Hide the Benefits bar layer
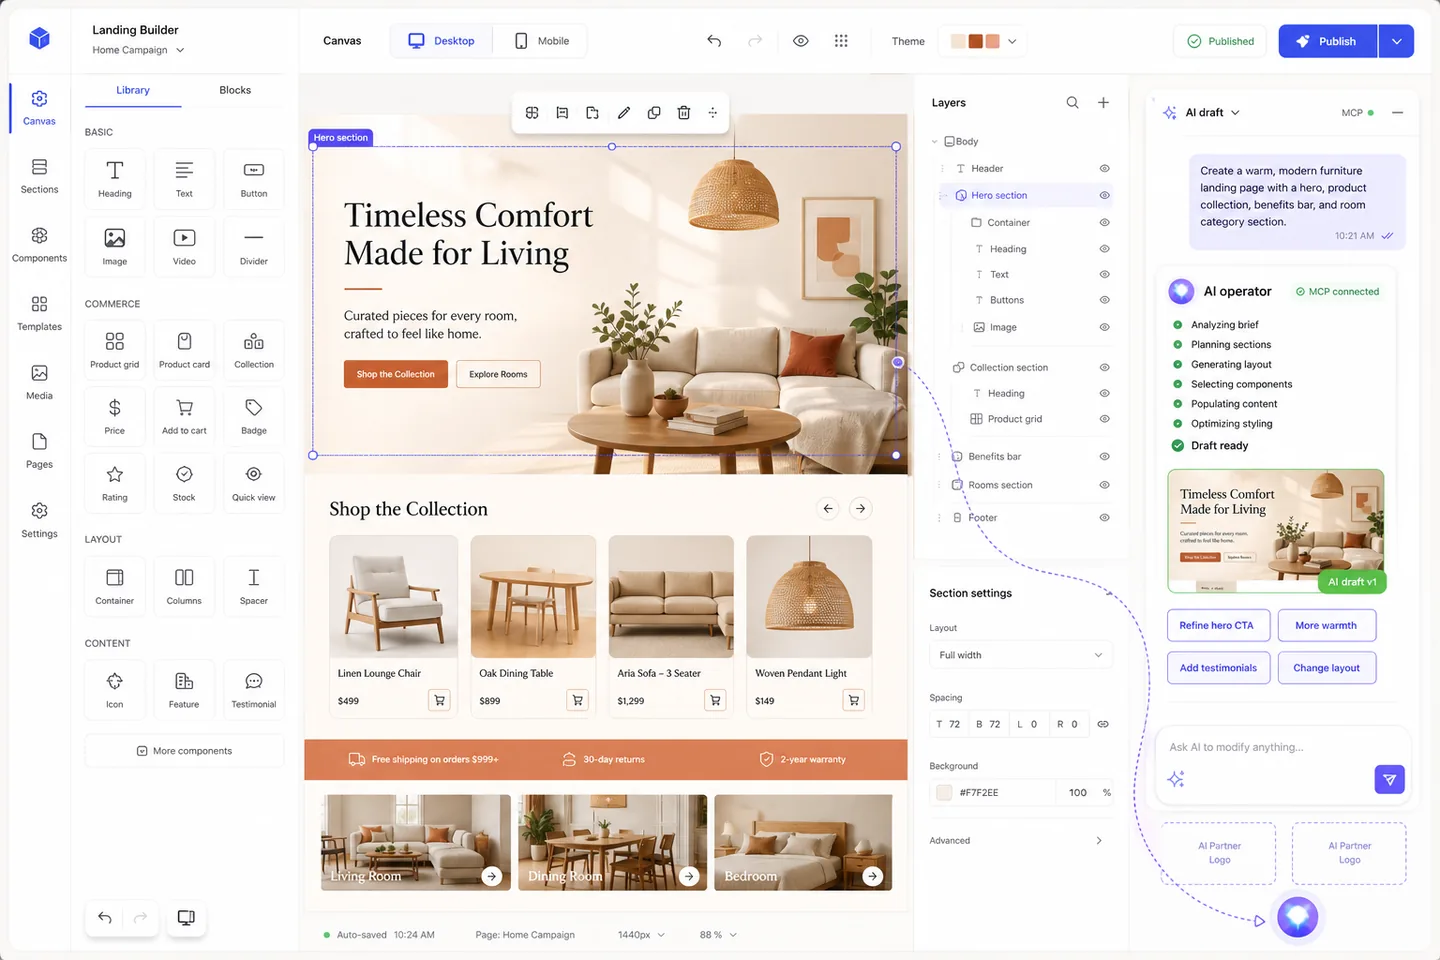The width and height of the screenshot is (1440, 960). coord(1105,457)
